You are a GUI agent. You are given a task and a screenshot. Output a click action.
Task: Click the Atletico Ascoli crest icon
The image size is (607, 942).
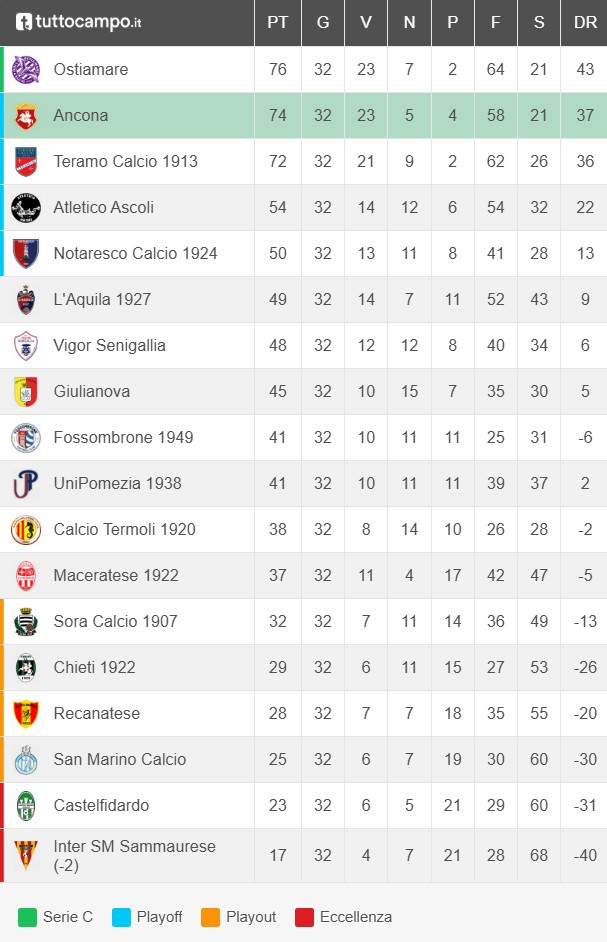click(25, 208)
